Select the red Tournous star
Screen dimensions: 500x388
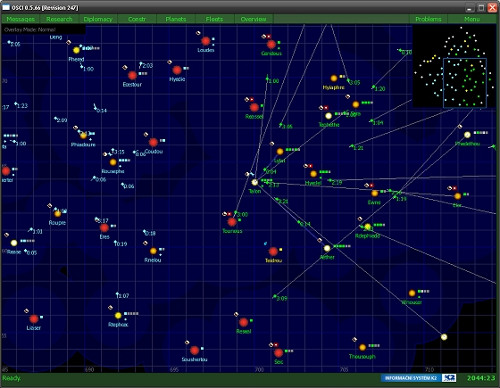[232, 222]
